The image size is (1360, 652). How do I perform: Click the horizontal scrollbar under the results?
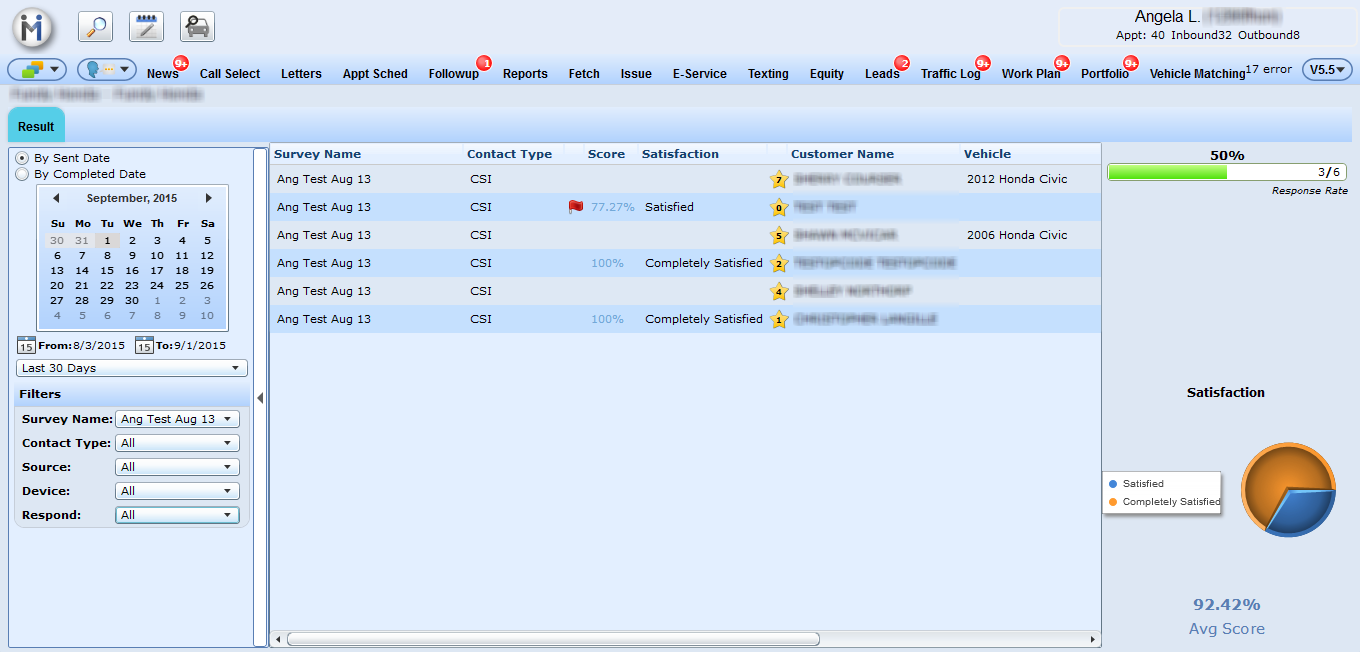pyautogui.click(x=552, y=639)
